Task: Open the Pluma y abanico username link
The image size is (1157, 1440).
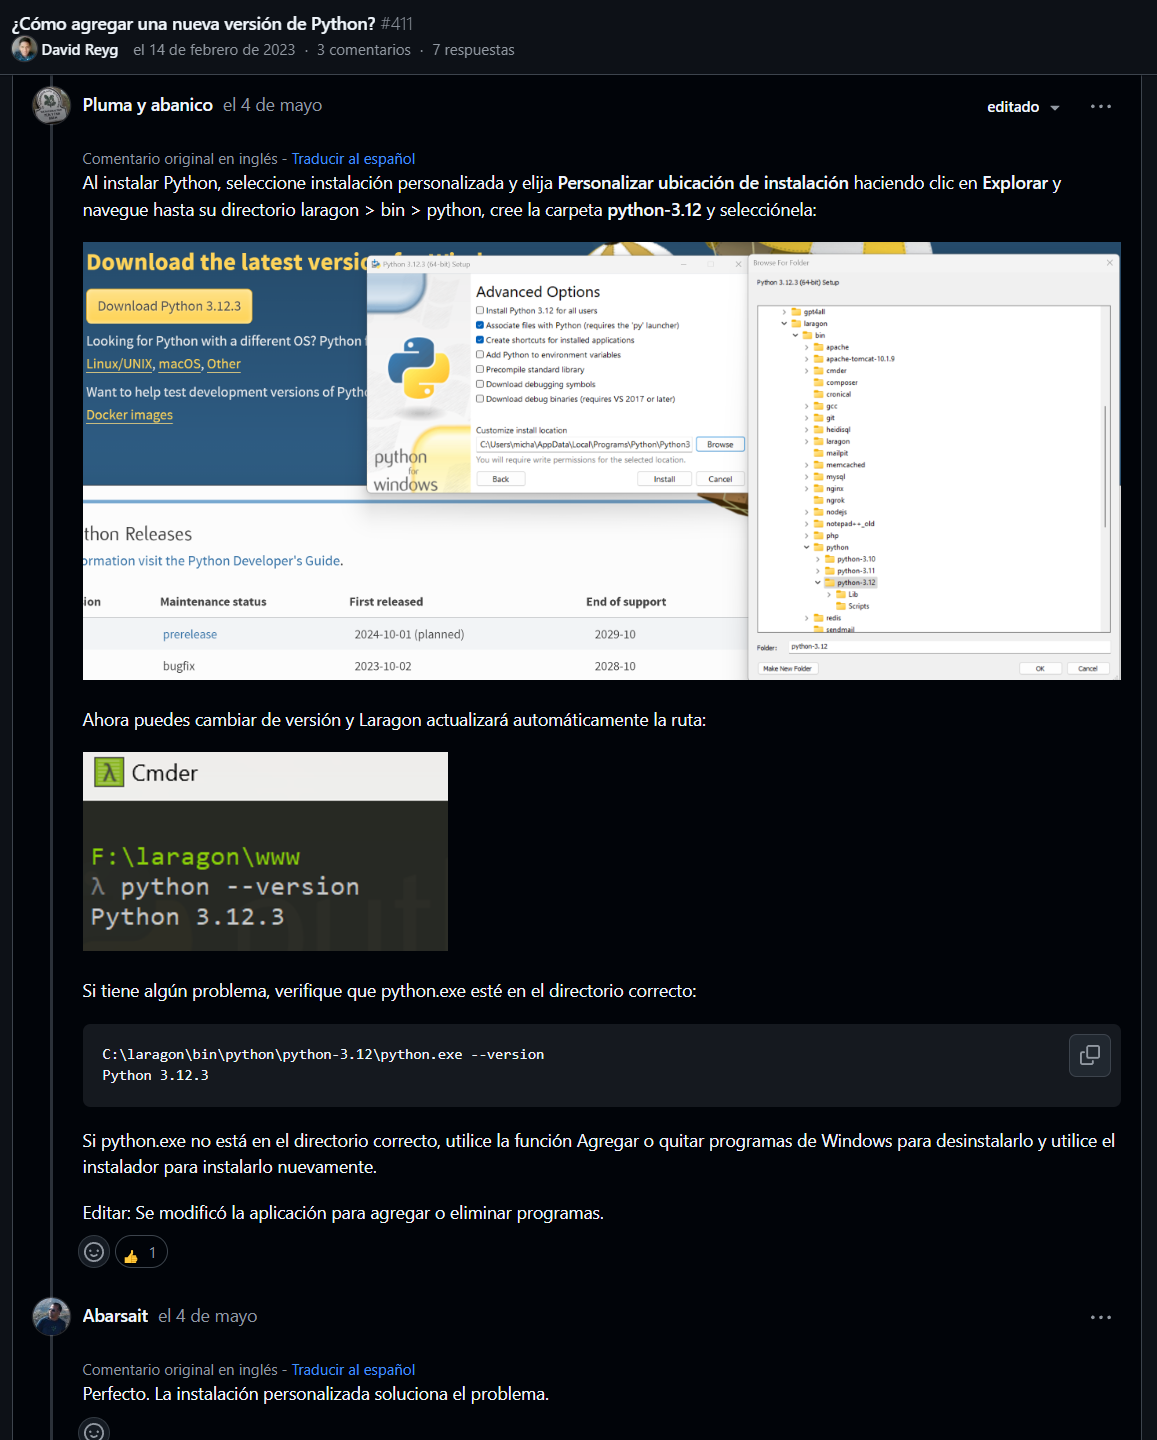Action: [x=147, y=105]
